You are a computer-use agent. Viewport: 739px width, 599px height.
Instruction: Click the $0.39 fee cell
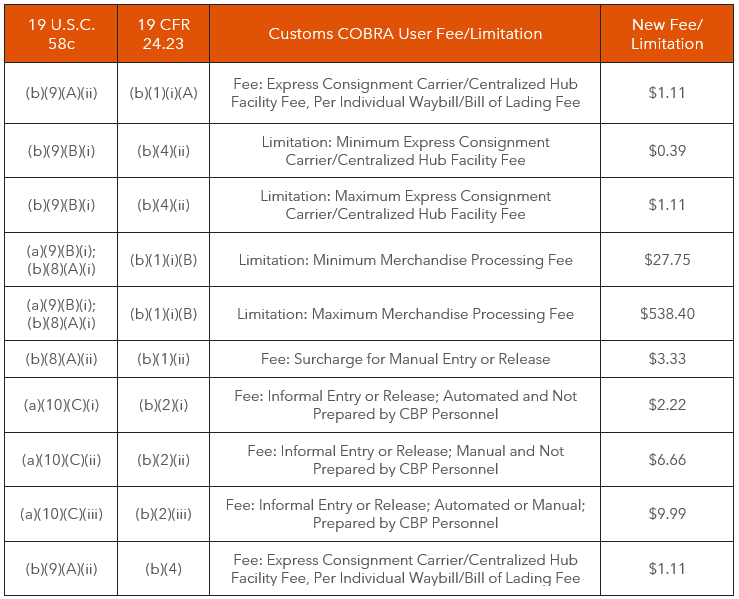[x=667, y=151]
